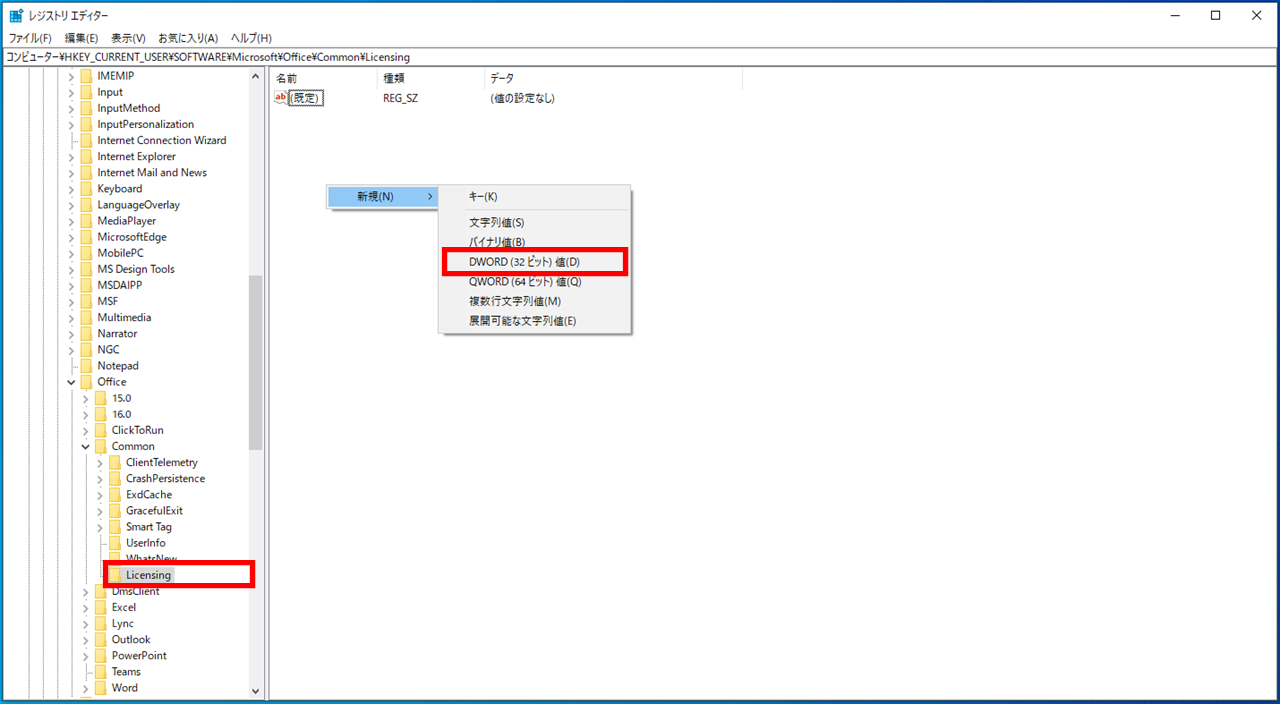Click the MicrosoftEdge folder icon

tap(86, 237)
